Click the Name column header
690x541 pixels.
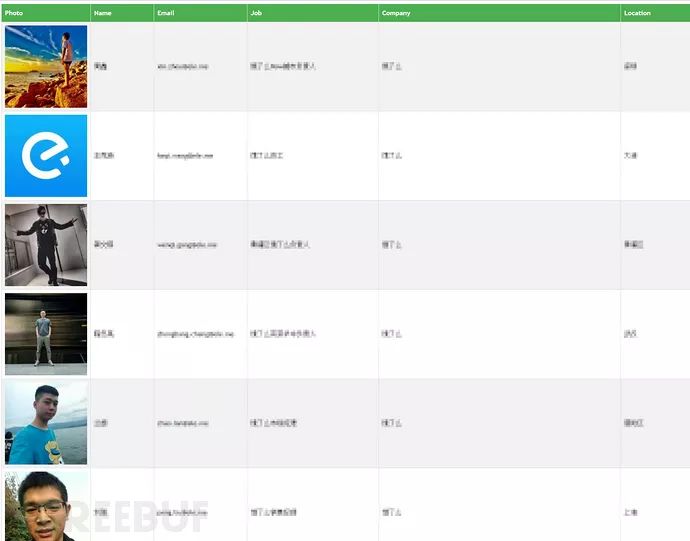click(x=122, y=13)
